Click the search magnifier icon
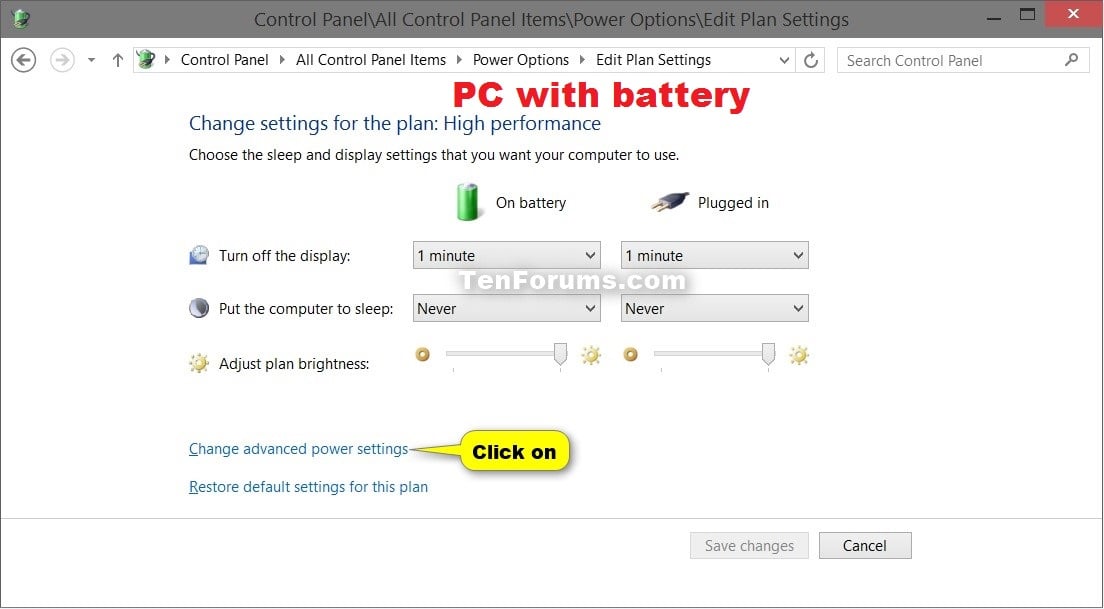This screenshot has height=609, width=1104. (1072, 60)
